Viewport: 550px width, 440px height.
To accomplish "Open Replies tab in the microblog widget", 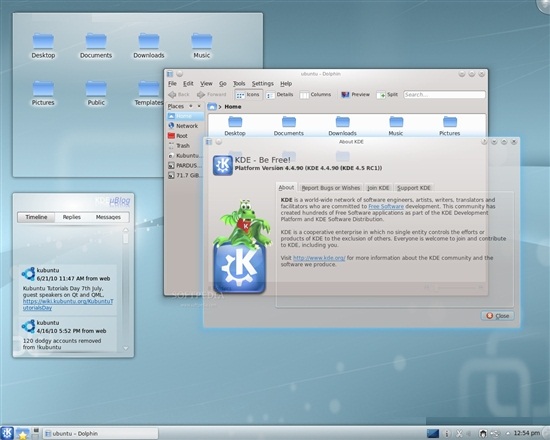I will click(x=72, y=217).
